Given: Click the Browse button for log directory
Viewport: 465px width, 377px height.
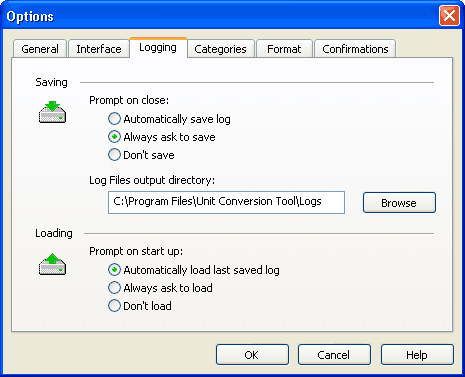Looking at the screenshot, I should click(399, 203).
